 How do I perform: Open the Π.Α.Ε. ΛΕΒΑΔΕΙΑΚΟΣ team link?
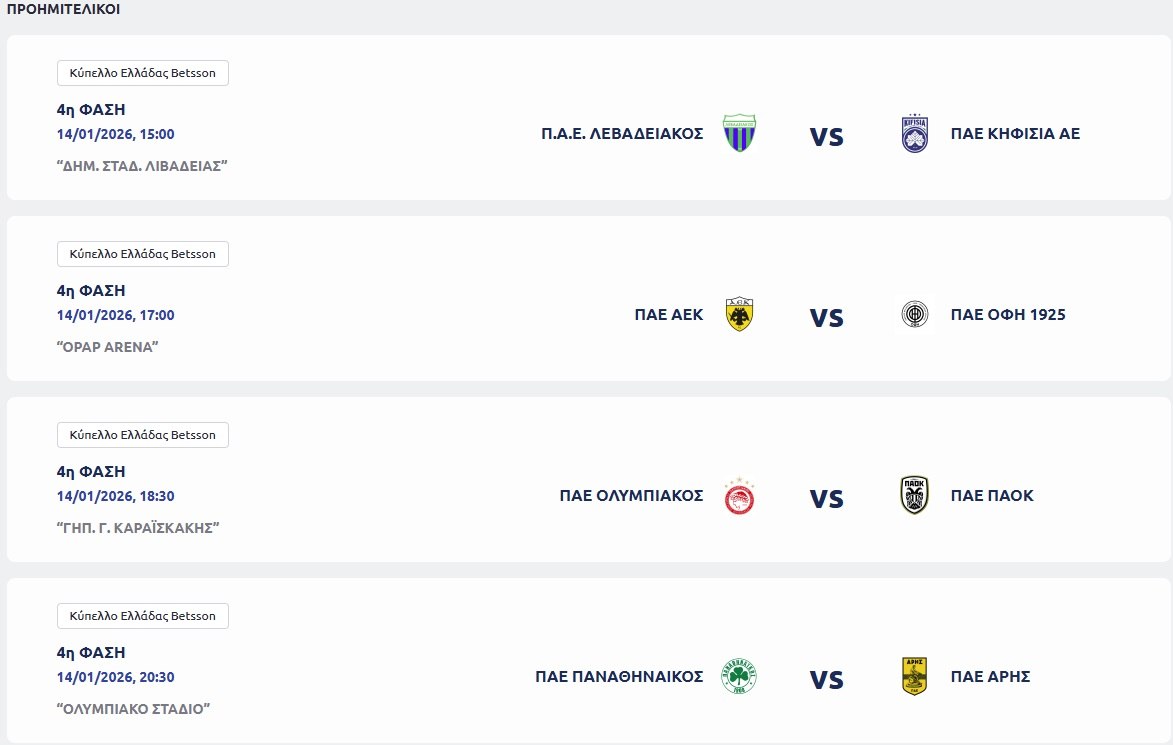pos(622,134)
